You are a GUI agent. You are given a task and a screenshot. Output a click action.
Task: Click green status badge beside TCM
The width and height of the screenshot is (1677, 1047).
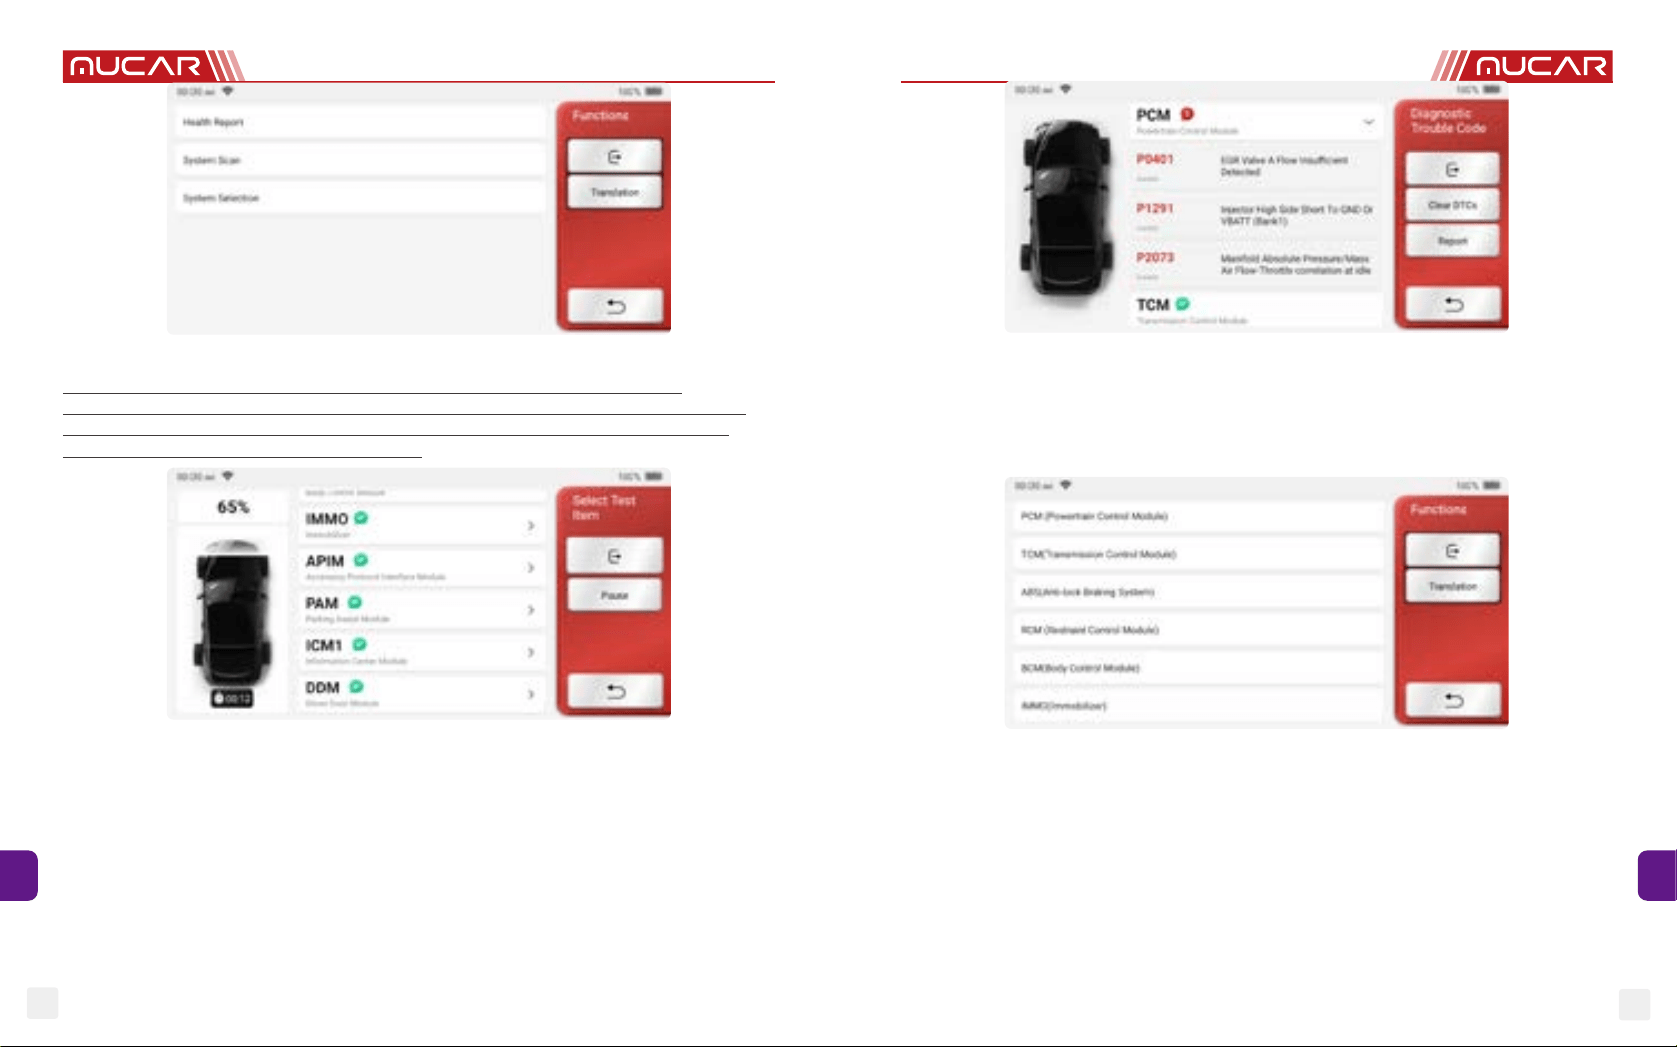[x=1182, y=303]
